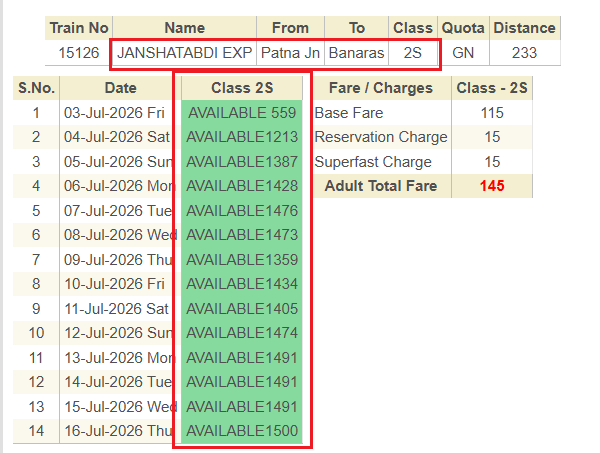Click the date 03-Jul-2026 Fri

pos(114,113)
